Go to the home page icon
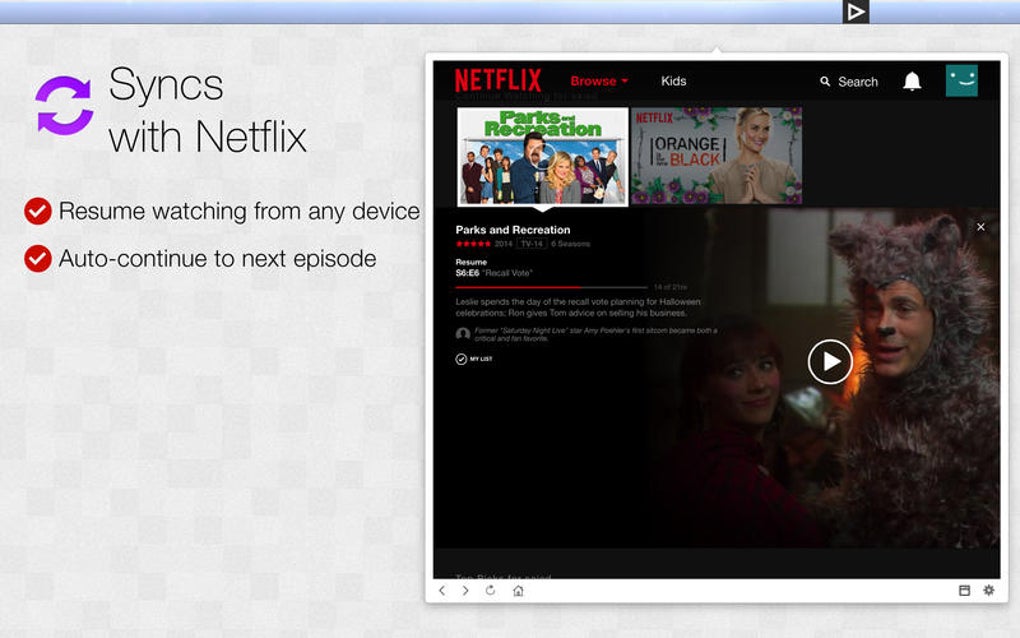This screenshot has width=1020, height=638. pyautogui.click(x=518, y=591)
